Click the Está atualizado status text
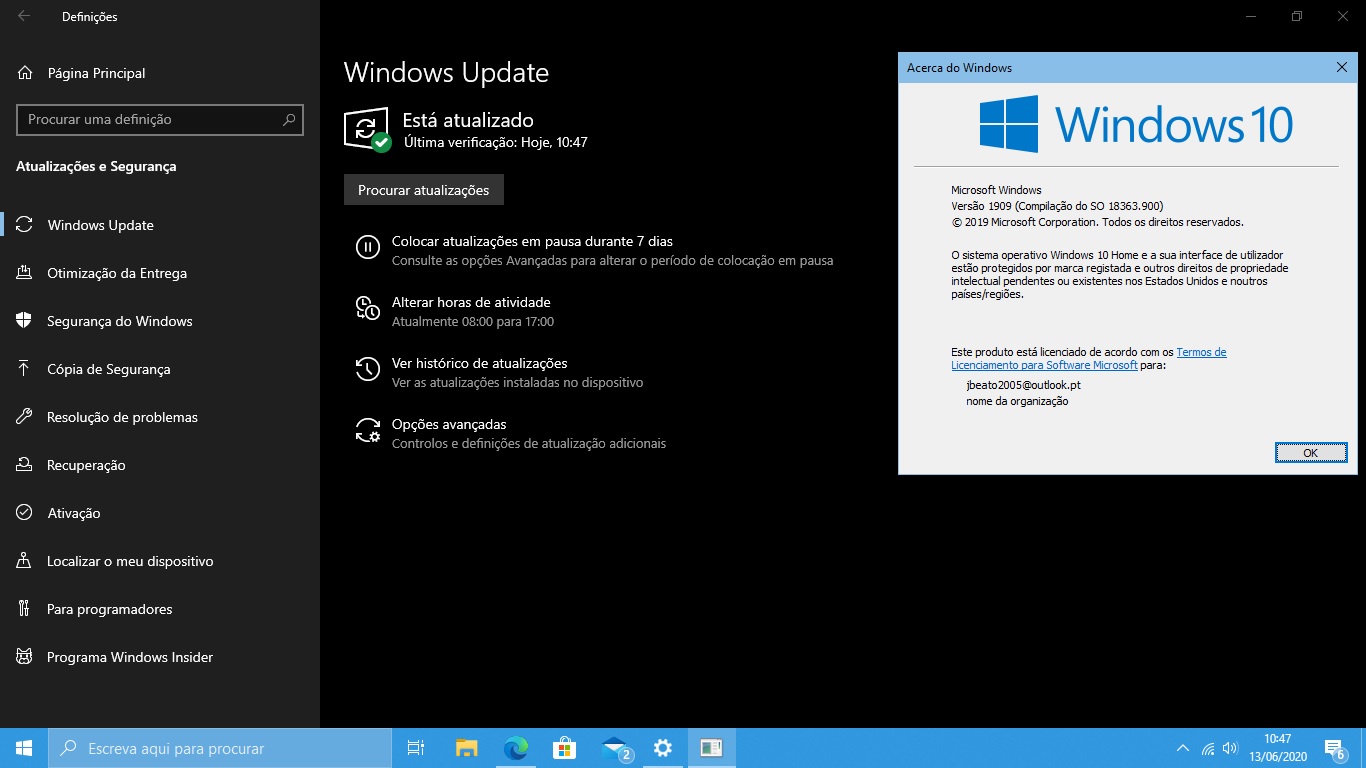 468,120
